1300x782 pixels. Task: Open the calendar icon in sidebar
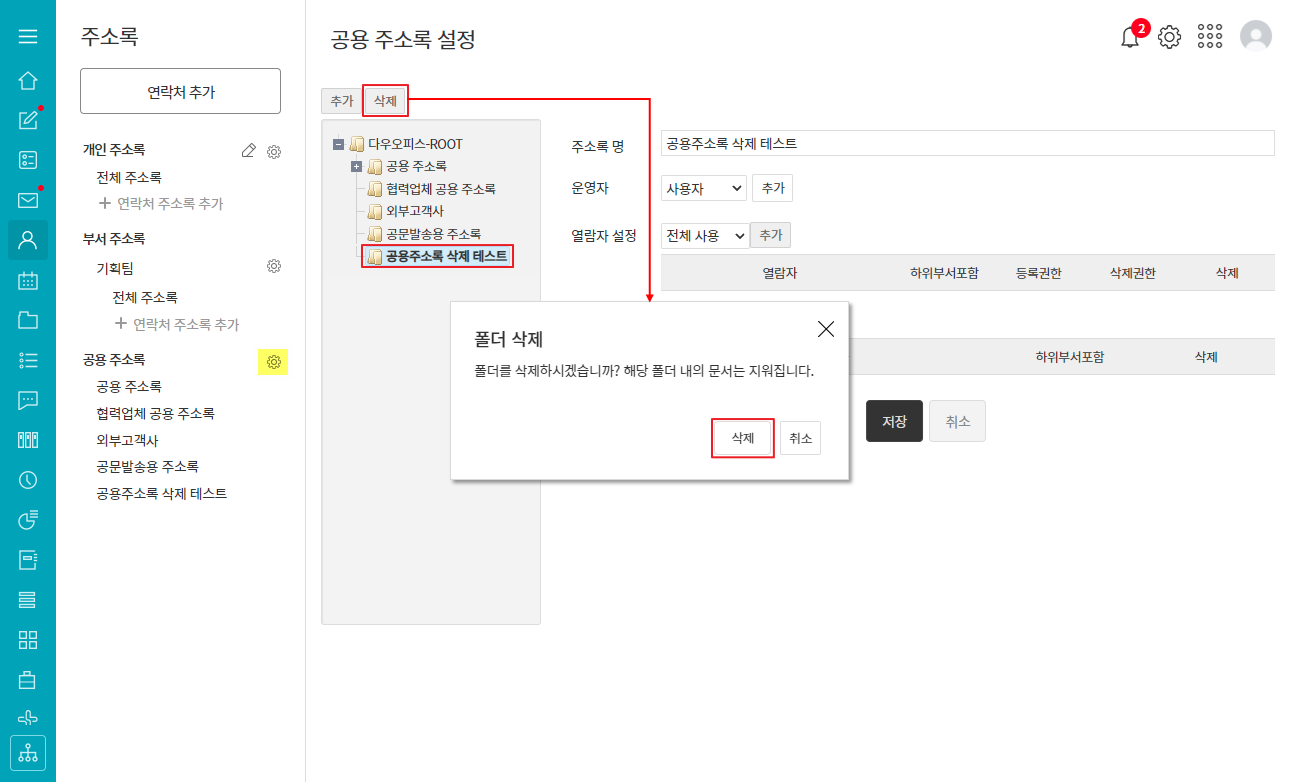click(x=28, y=281)
